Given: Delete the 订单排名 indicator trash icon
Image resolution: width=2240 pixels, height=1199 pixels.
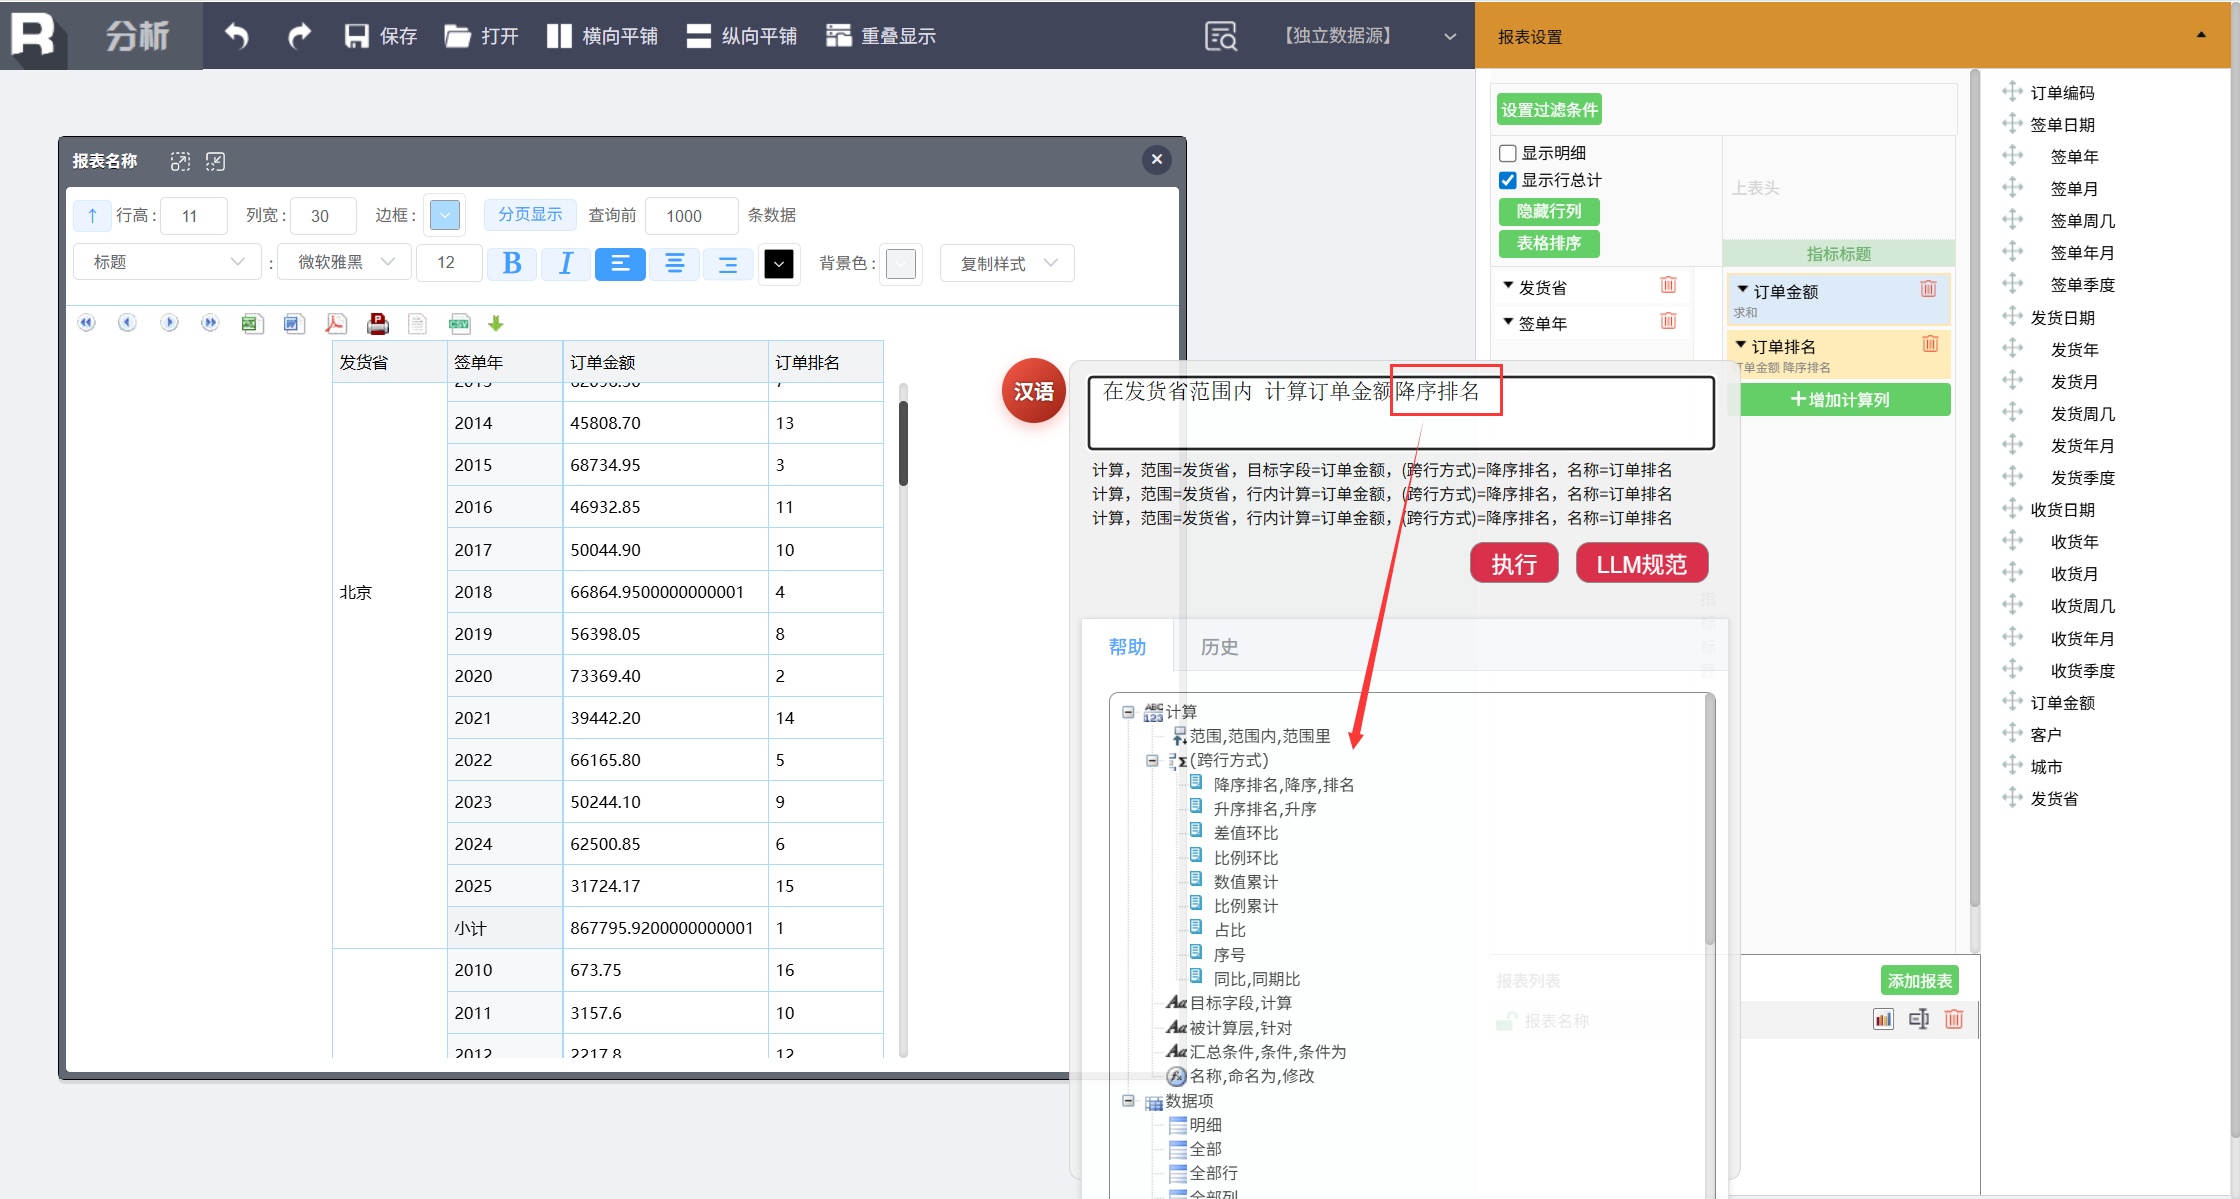Looking at the screenshot, I should point(1930,344).
